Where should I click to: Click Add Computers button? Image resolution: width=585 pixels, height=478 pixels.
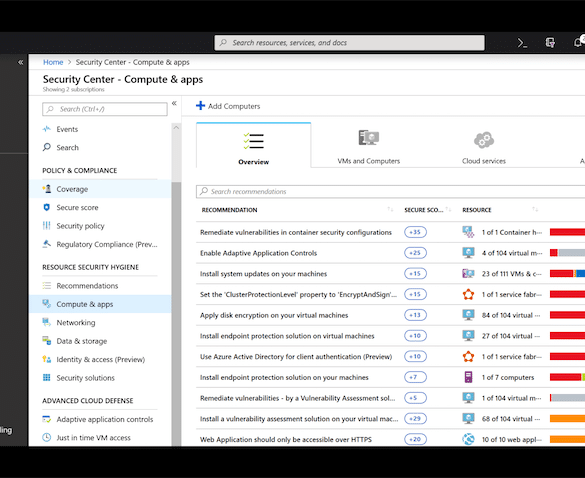point(228,106)
